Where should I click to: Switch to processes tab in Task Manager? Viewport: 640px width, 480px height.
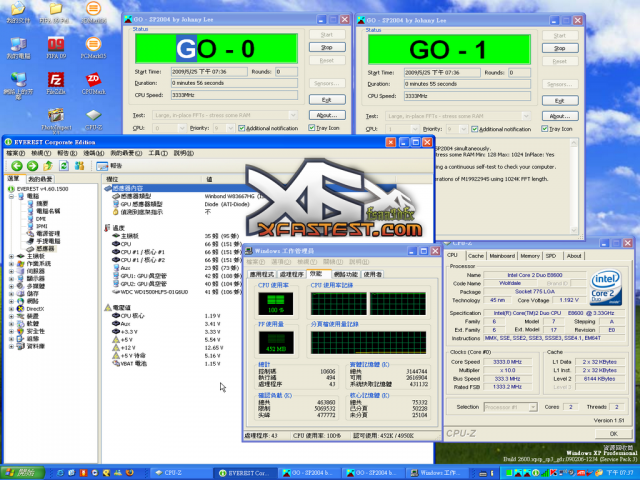[291, 274]
